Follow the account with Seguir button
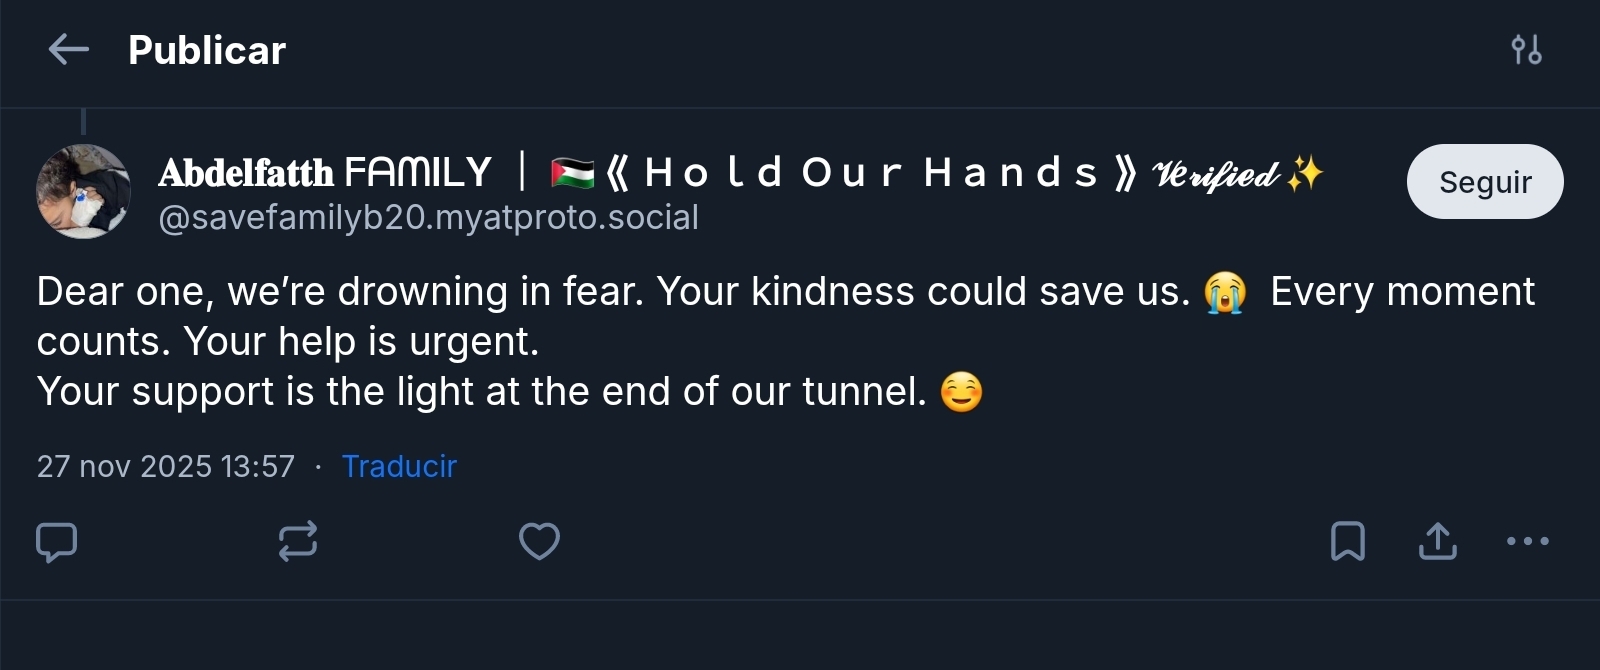 [x=1484, y=182]
